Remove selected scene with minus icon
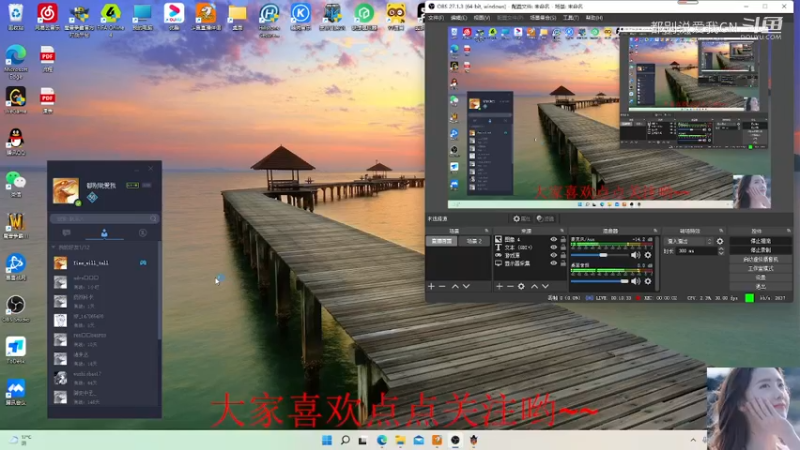800x450 pixels. (442, 286)
